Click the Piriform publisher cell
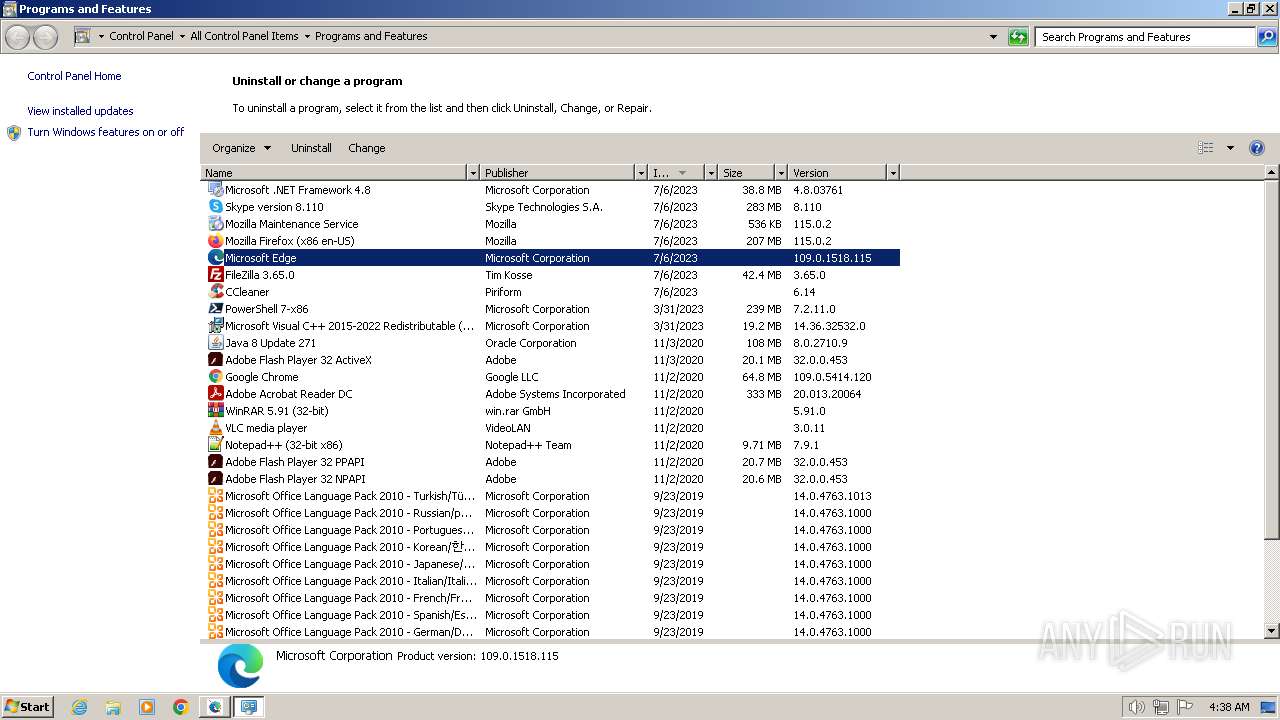This screenshot has width=1280, height=720. click(x=503, y=292)
